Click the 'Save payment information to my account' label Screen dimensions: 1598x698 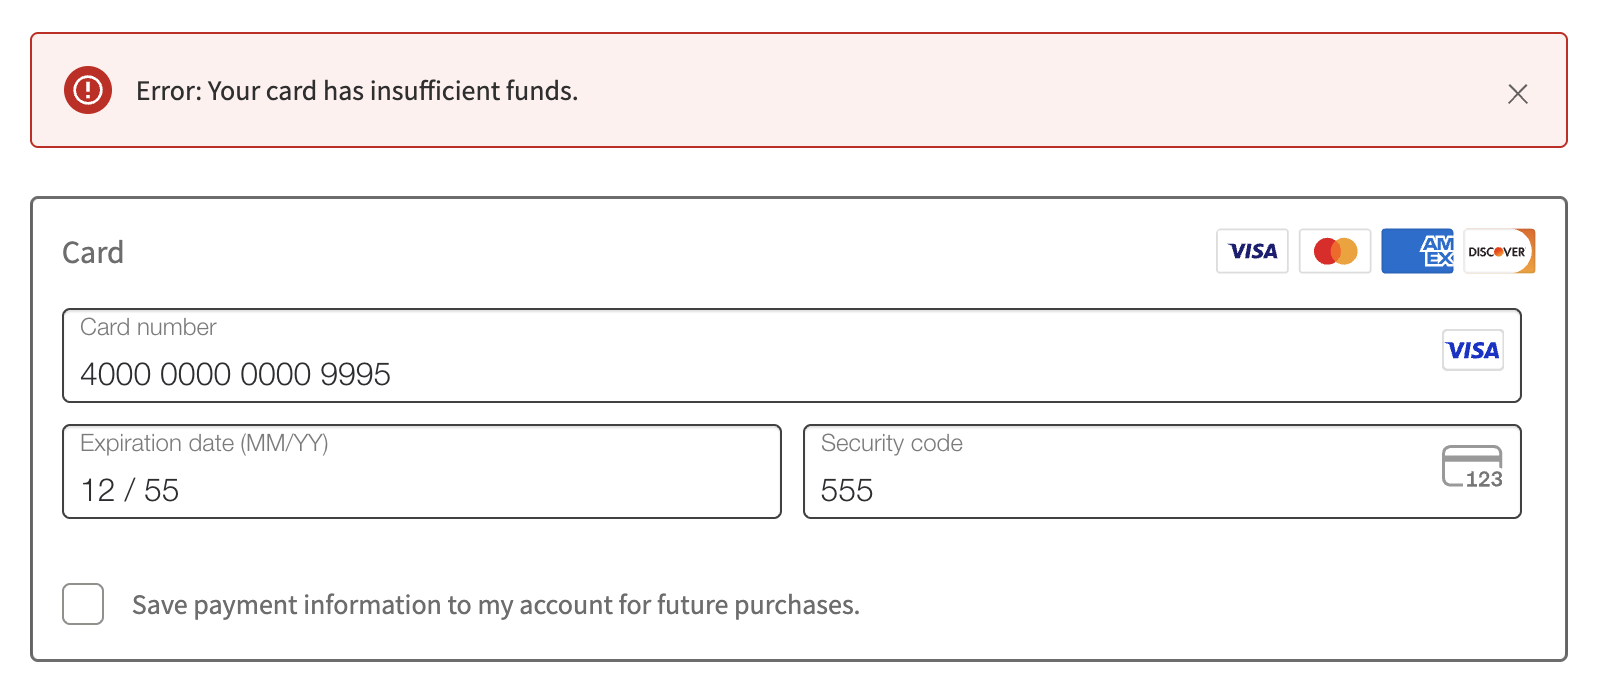coord(496,605)
